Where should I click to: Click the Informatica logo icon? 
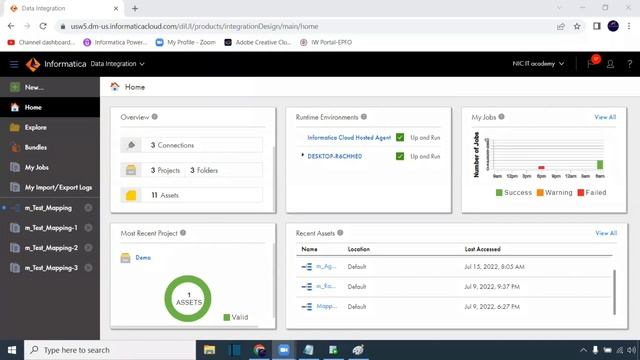[x=33, y=64]
